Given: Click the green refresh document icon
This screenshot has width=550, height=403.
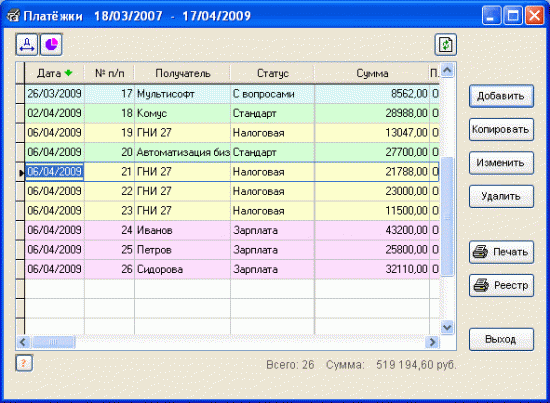Looking at the screenshot, I should pyautogui.click(x=445, y=45).
